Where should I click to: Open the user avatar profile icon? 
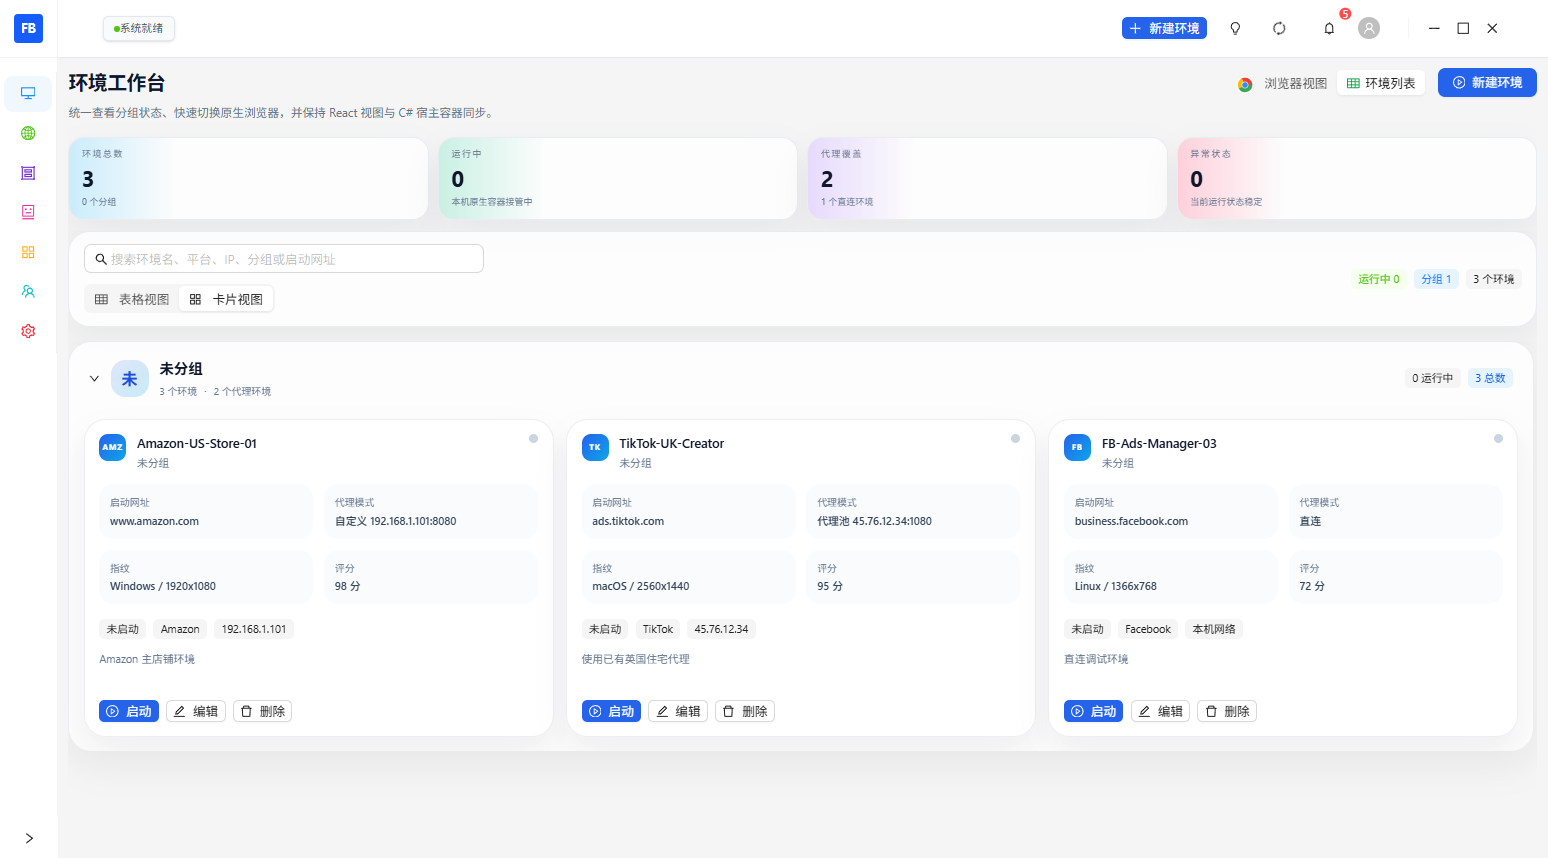pos(1369,28)
